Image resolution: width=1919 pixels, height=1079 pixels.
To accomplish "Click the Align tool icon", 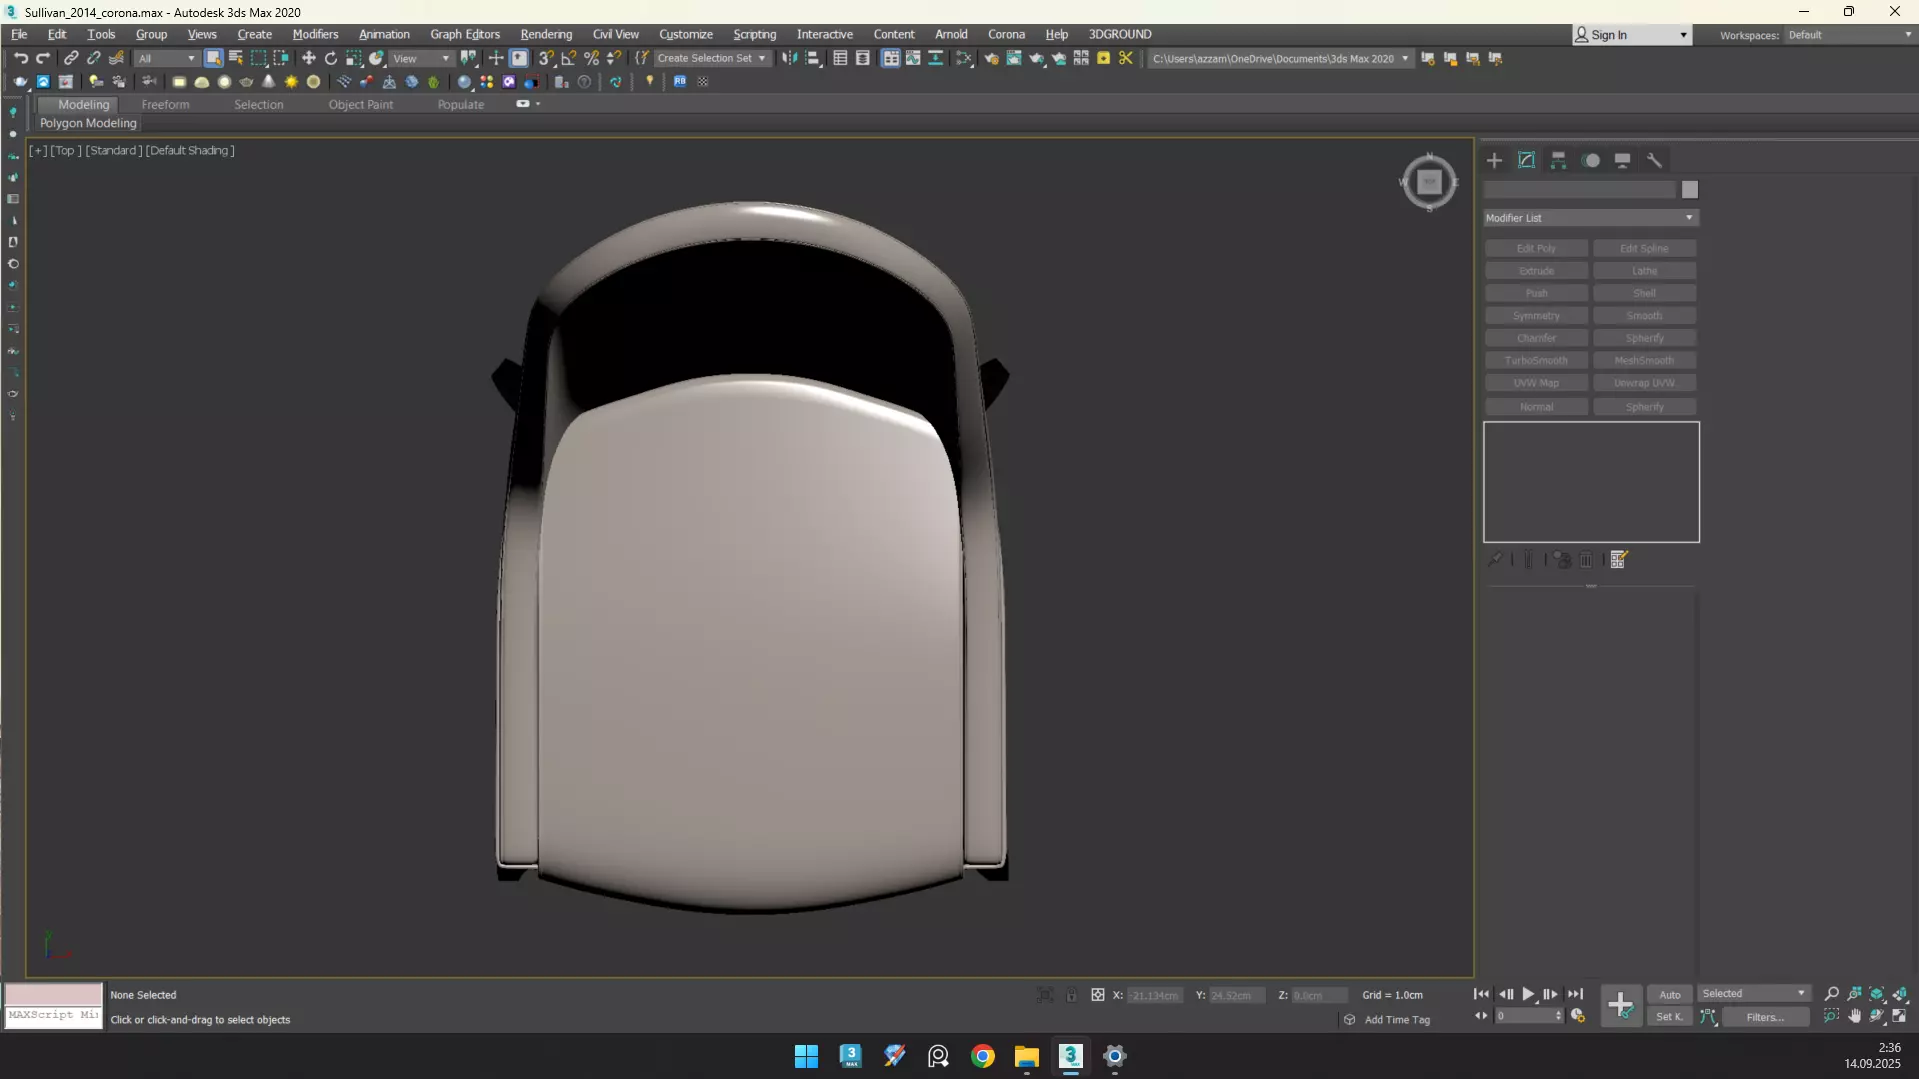I will (x=813, y=58).
